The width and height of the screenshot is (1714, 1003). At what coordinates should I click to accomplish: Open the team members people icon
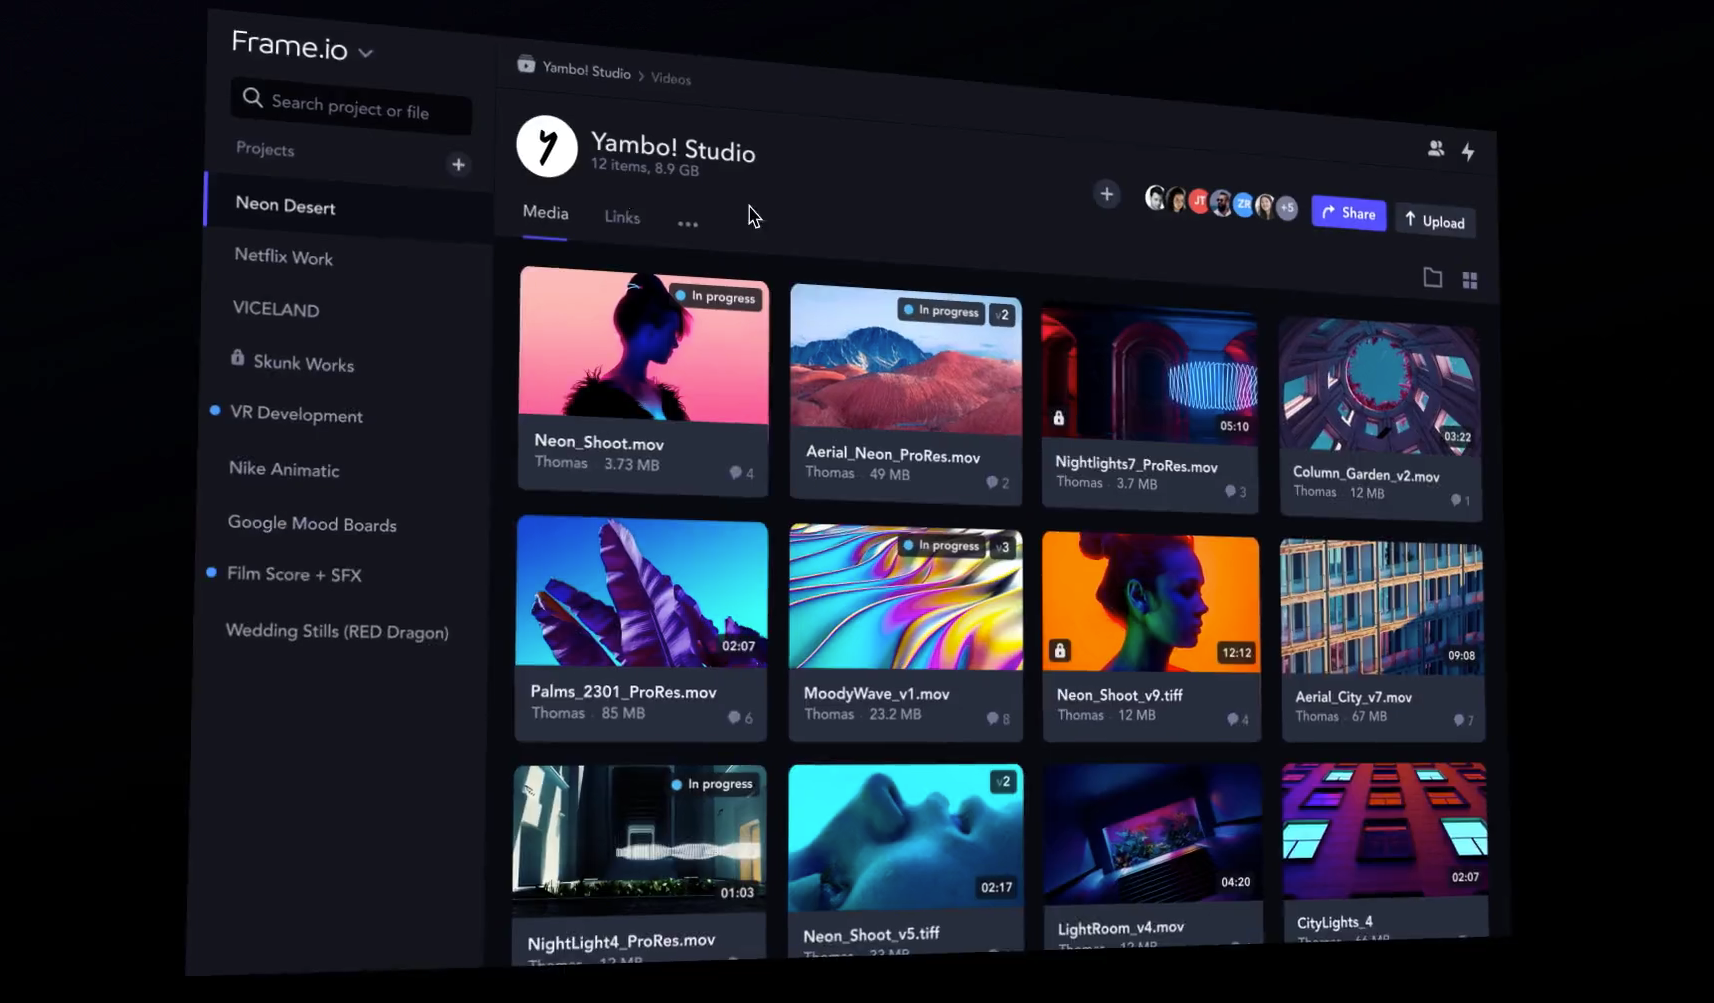click(1436, 149)
